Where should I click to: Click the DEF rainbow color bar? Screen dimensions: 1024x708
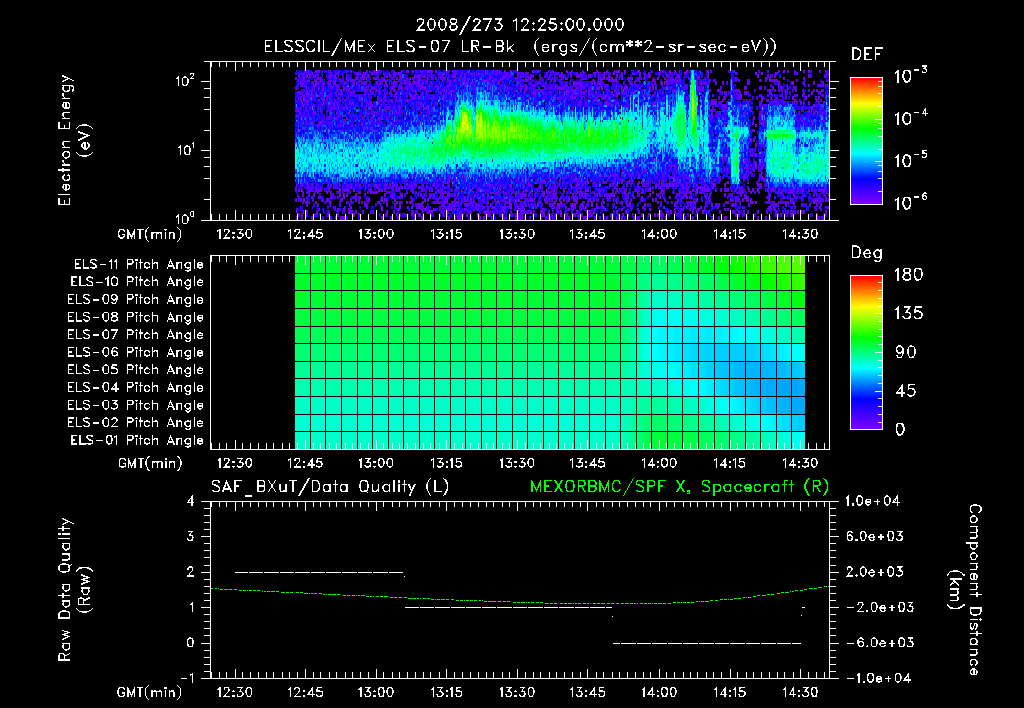coord(867,141)
